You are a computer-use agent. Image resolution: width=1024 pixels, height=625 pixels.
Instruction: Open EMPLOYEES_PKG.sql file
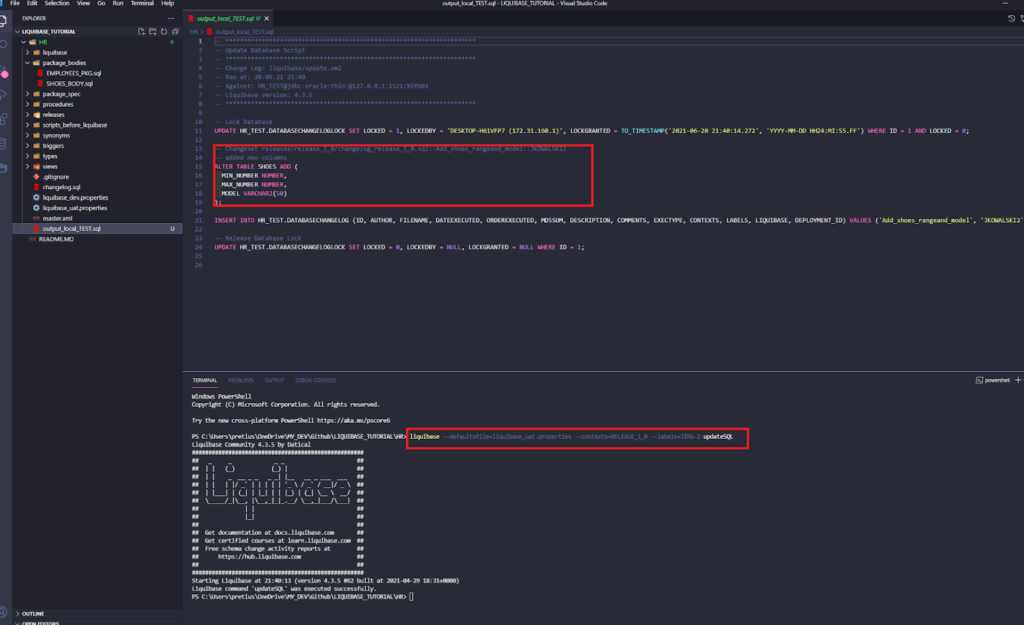97,73
